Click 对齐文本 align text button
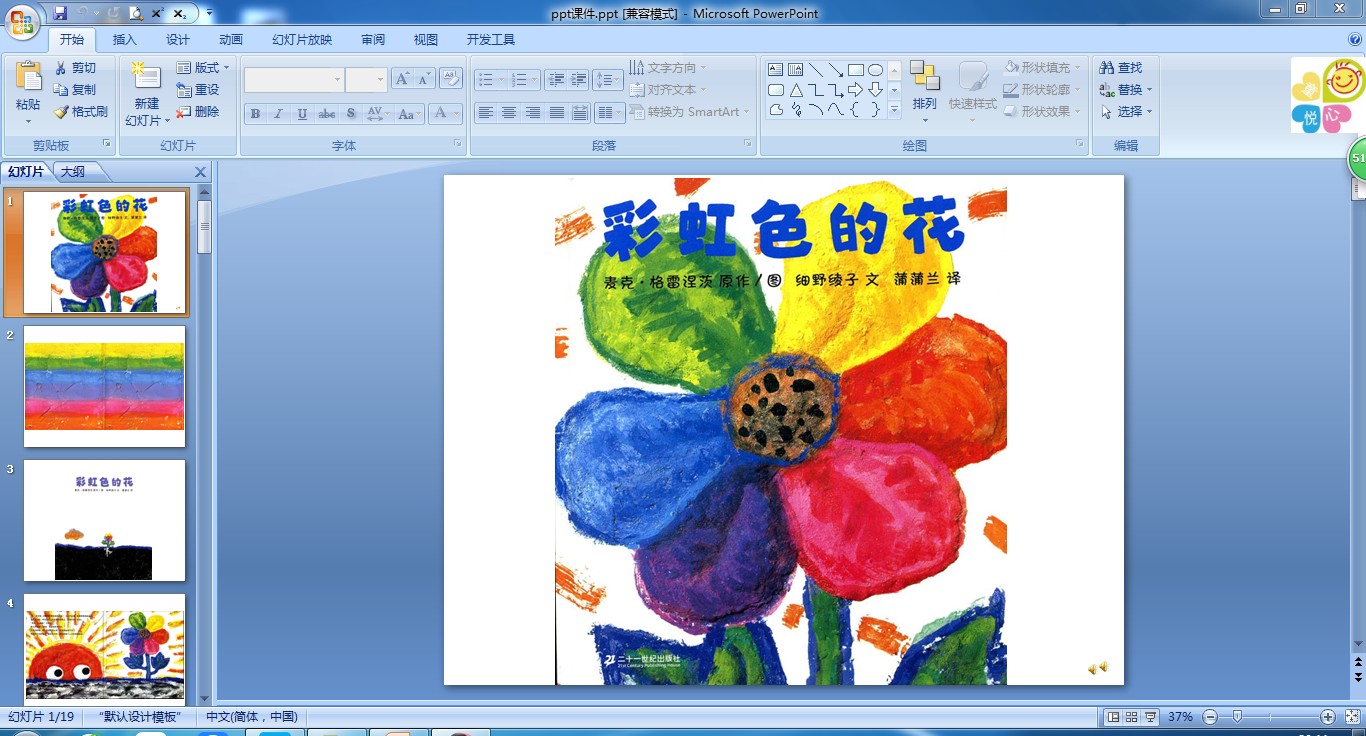The width and height of the screenshot is (1366, 736). tap(669, 90)
